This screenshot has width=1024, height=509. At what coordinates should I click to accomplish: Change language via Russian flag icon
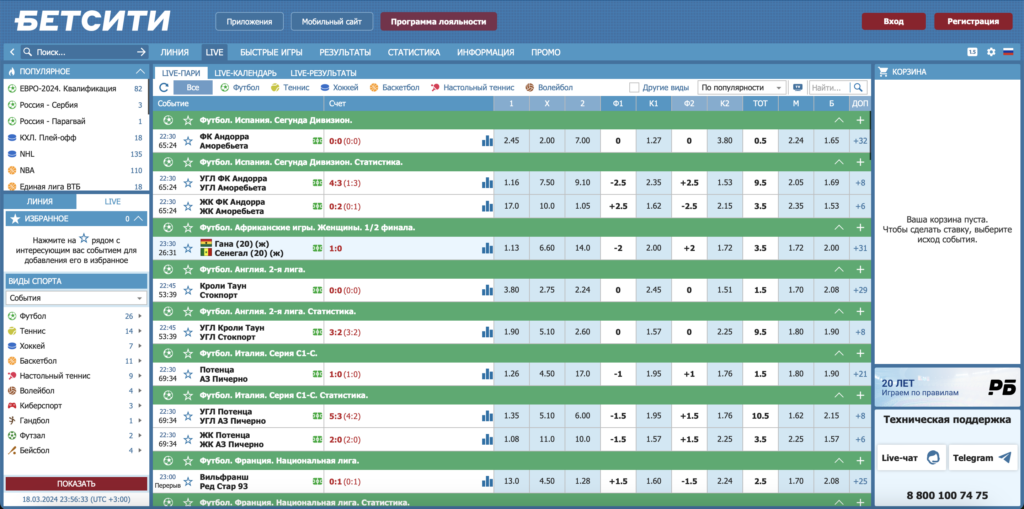click(1008, 52)
